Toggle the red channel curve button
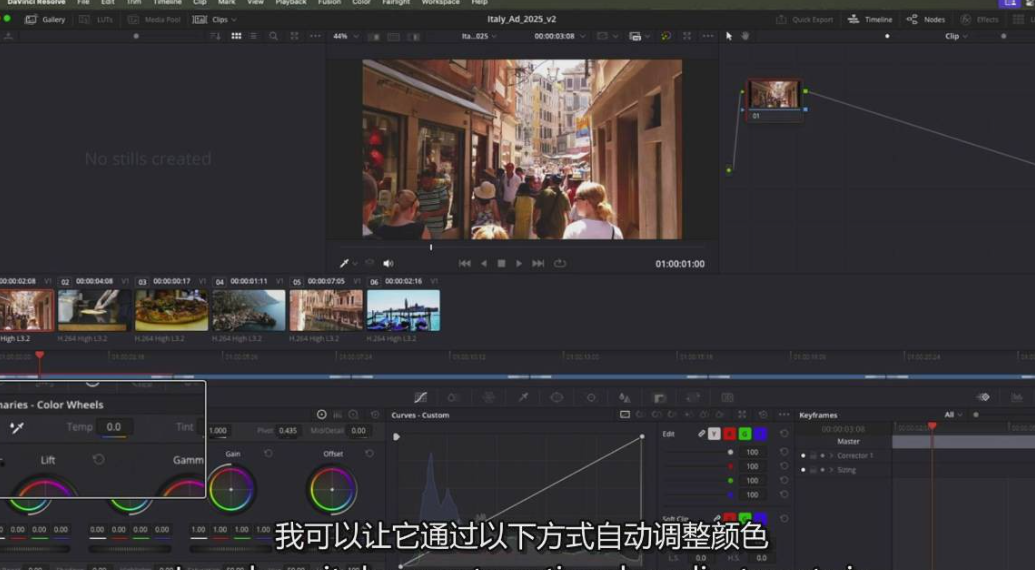Image resolution: width=1035 pixels, height=570 pixels. (729, 434)
